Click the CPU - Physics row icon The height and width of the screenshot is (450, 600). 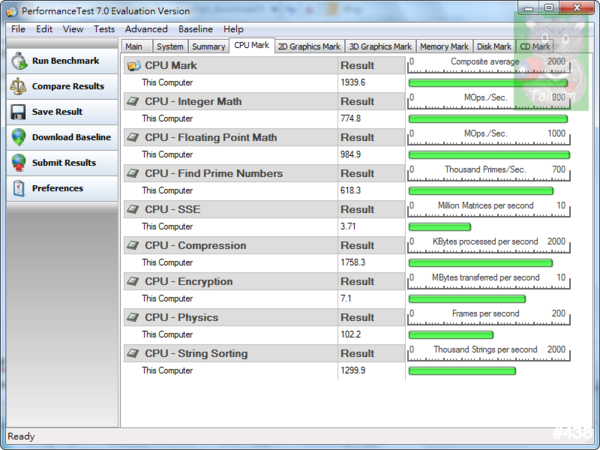133,317
